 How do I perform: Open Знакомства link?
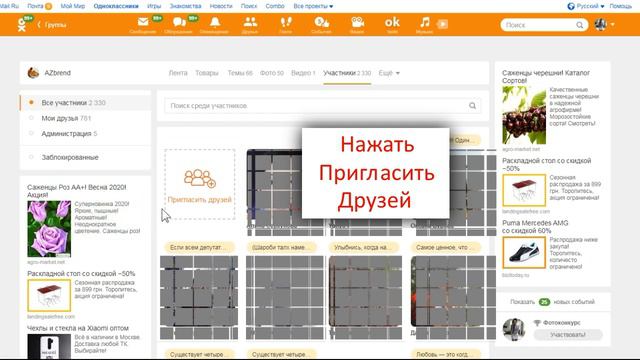coord(185,6)
